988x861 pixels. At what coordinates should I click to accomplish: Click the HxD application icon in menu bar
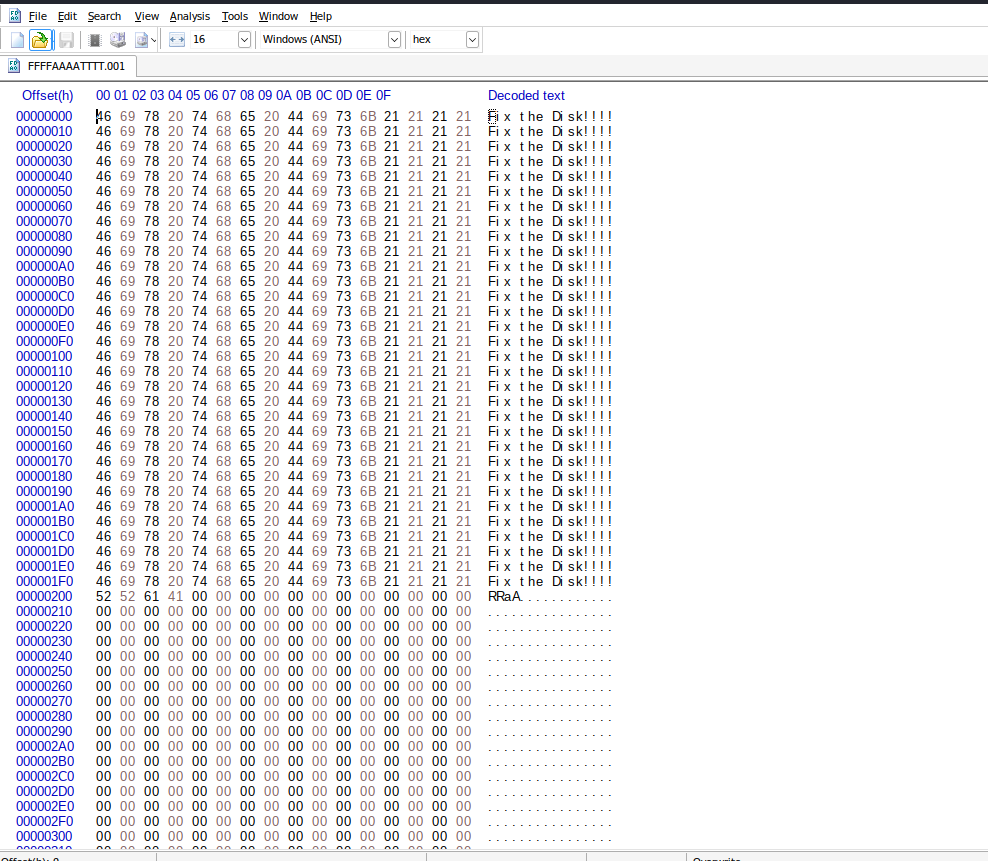click(x=14, y=16)
